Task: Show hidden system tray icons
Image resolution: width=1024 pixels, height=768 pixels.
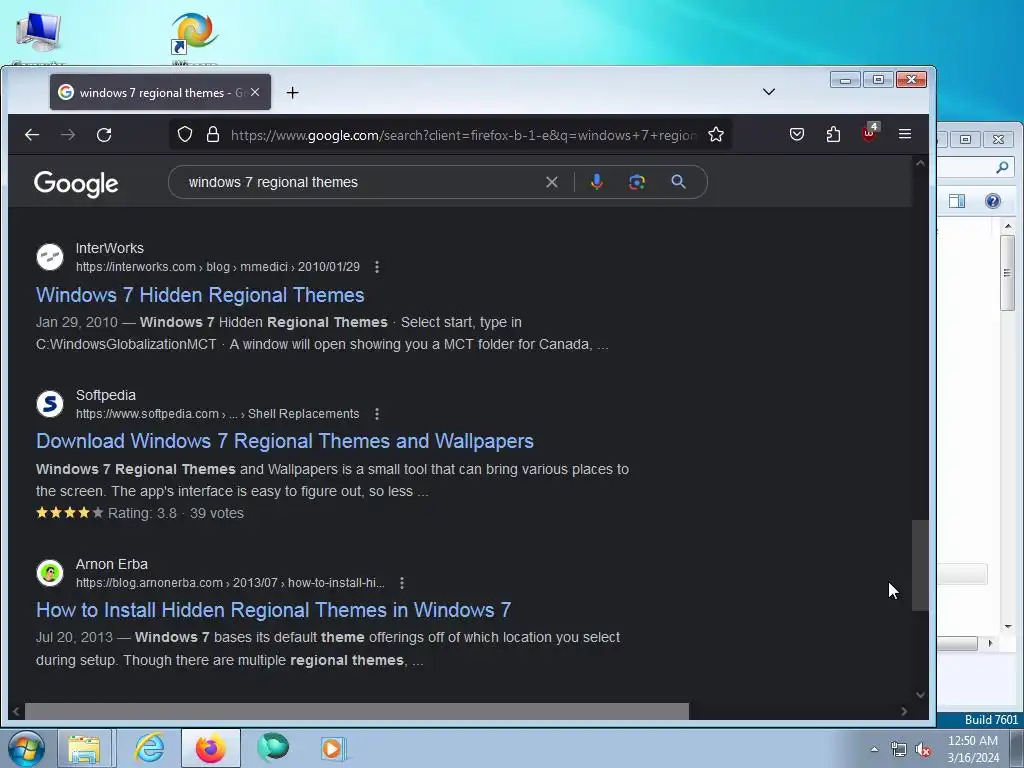Action: pos(874,749)
